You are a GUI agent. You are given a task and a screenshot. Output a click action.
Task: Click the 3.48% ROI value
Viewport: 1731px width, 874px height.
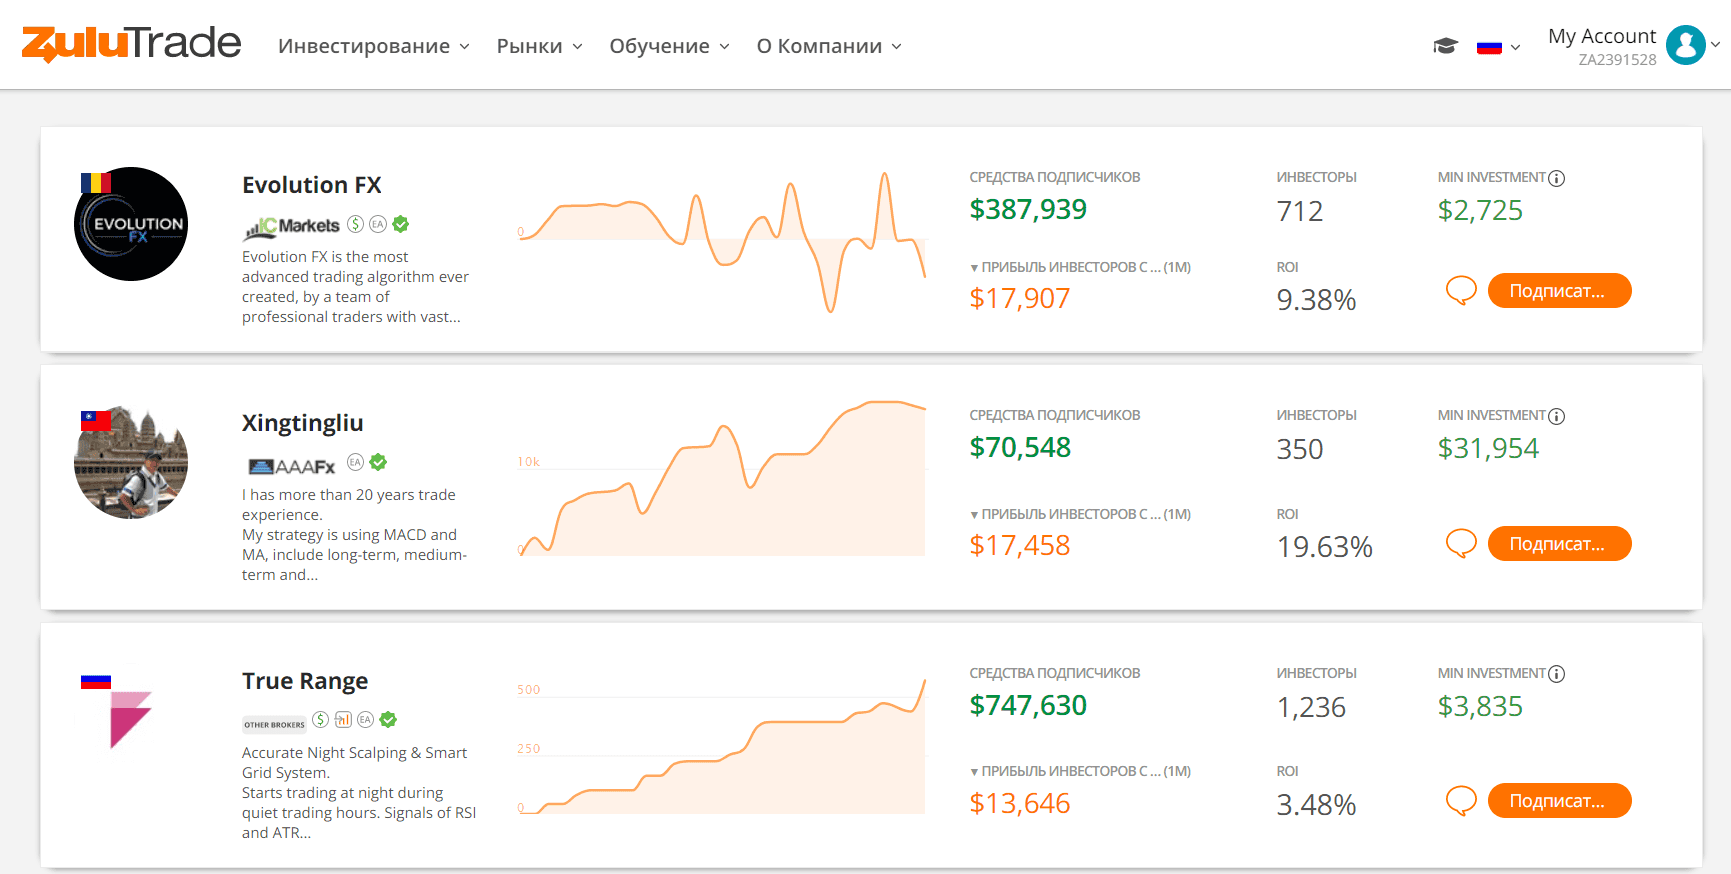click(1316, 805)
